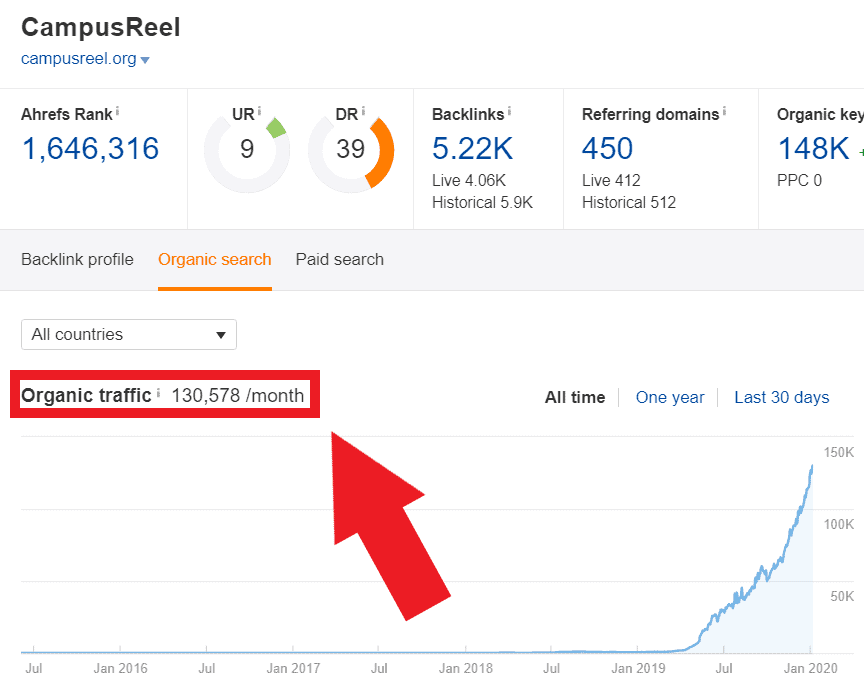Open the 148K organic keywords report
Viewport: 864px width, 686px height.
click(x=813, y=148)
